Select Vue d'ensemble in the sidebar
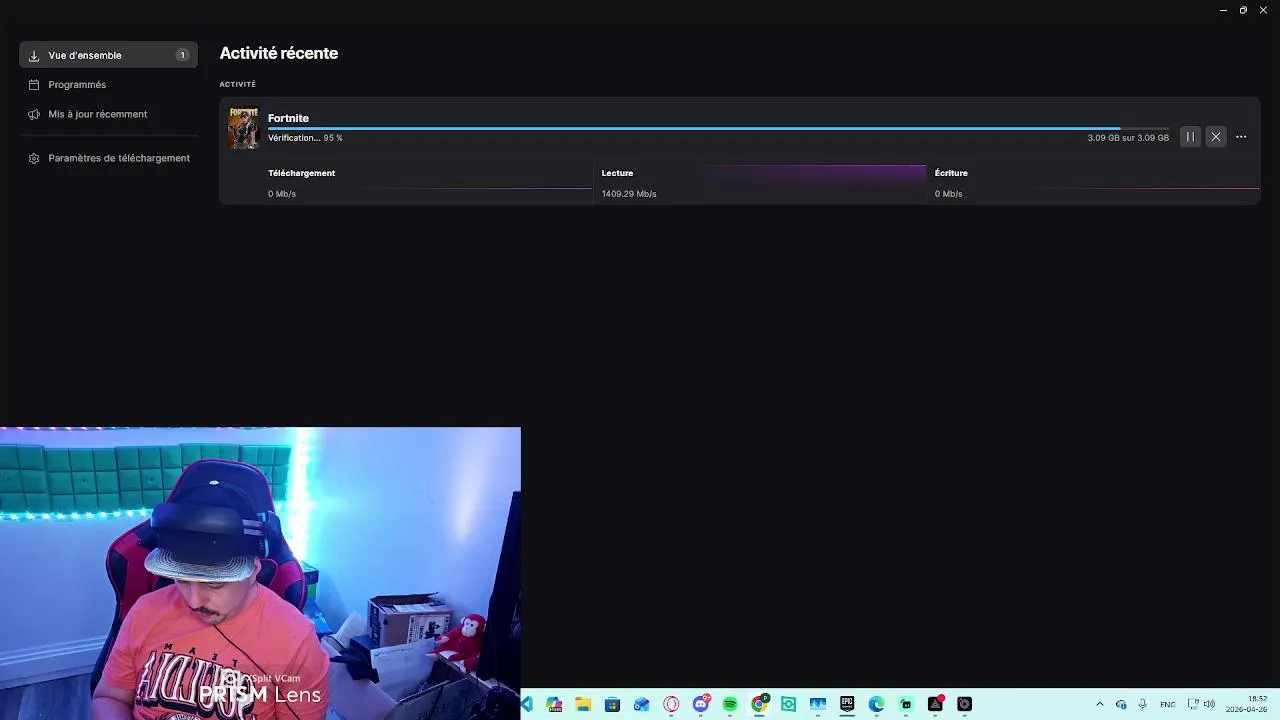Viewport: 1280px width, 720px height. (108, 55)
